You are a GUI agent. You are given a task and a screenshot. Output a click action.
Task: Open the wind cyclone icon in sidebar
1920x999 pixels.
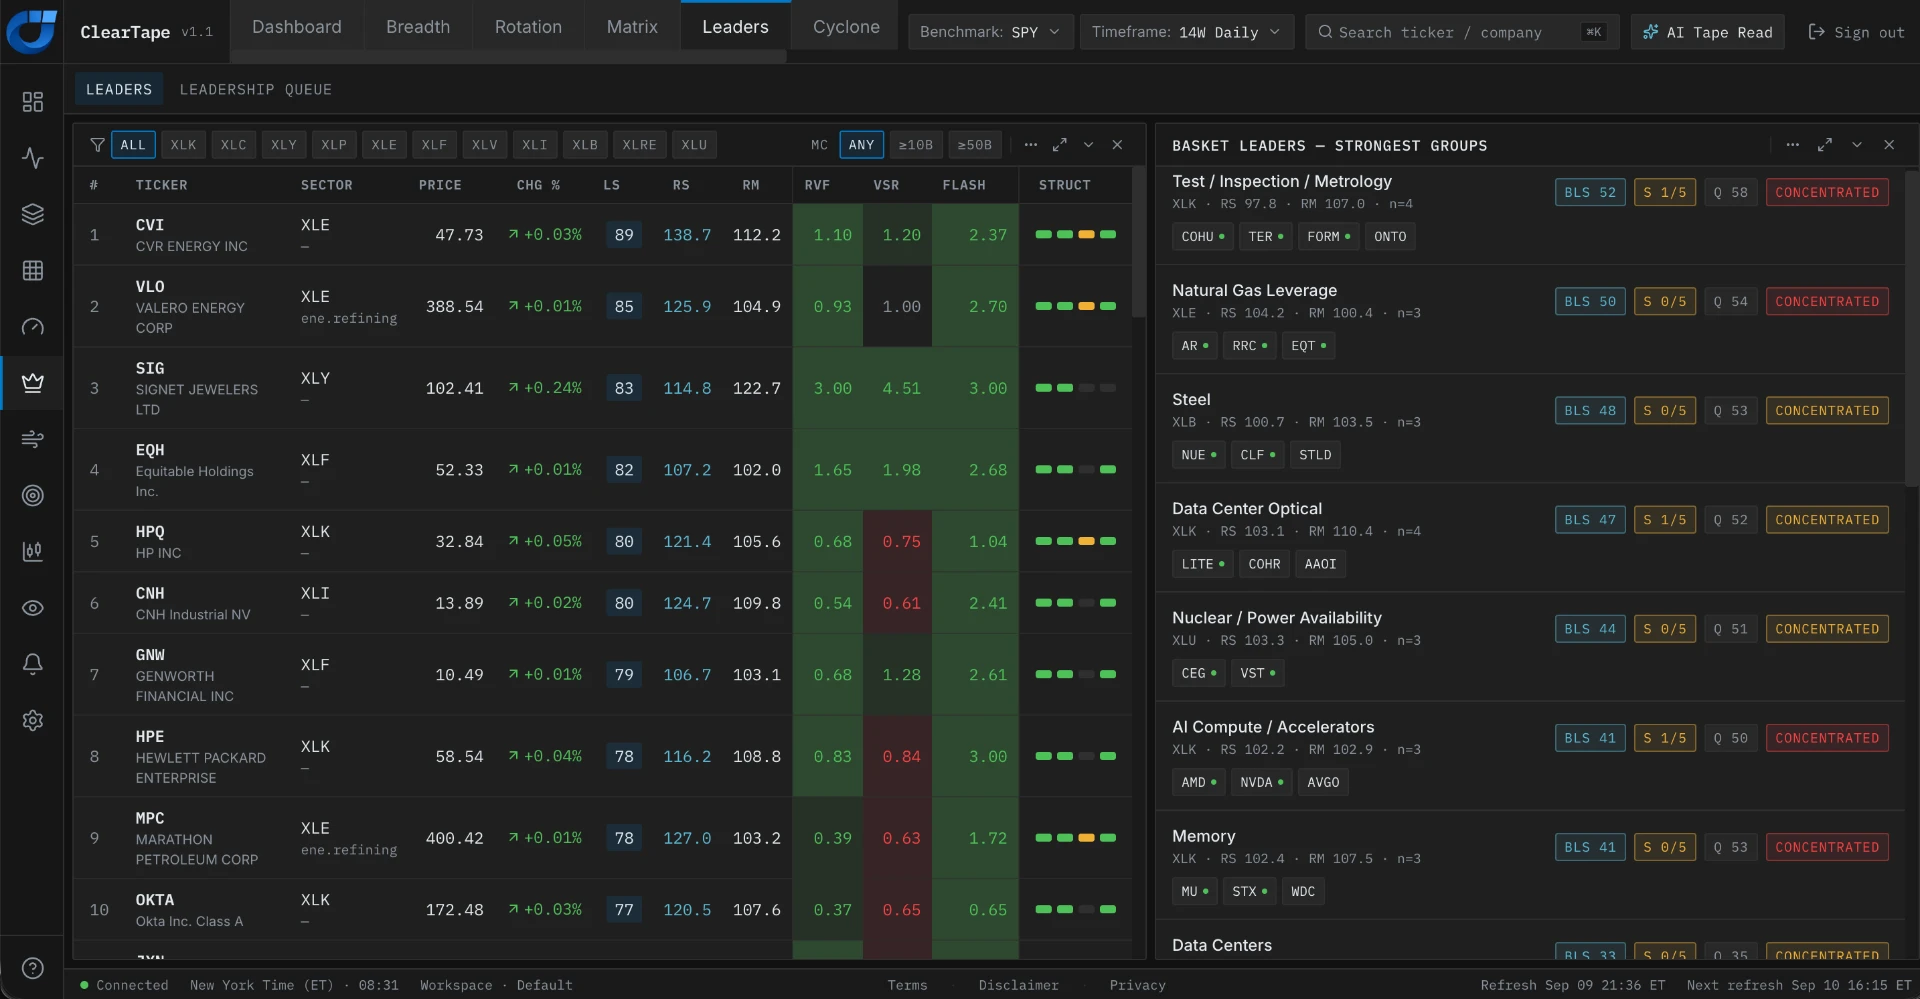(x=33, y=439)
